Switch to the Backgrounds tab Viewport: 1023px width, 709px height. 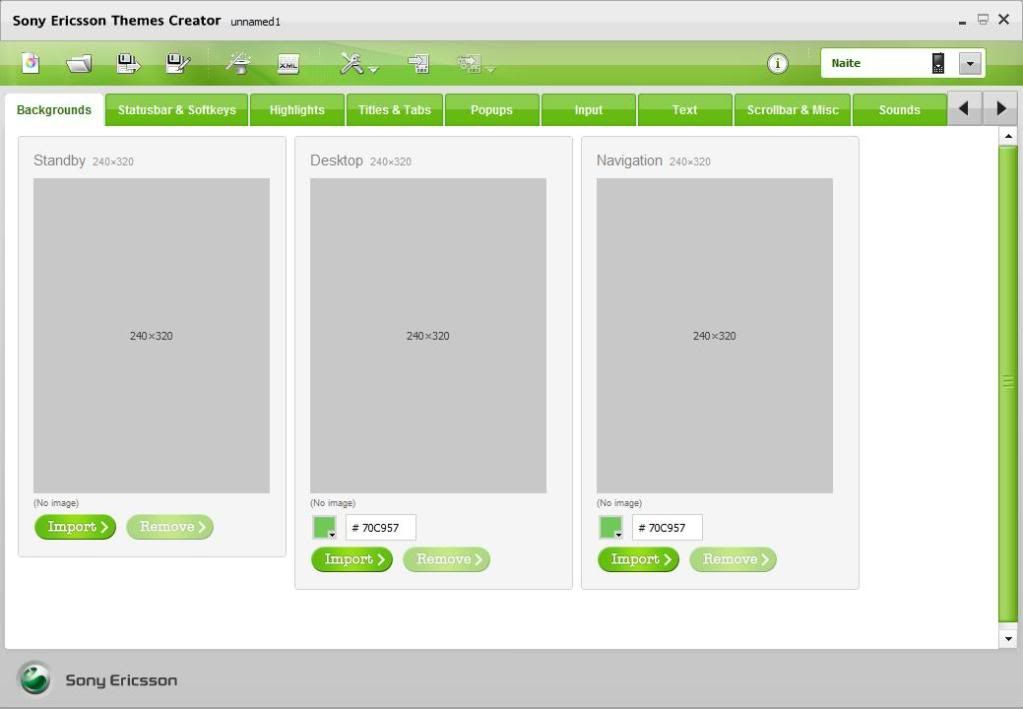pos(54,110)
